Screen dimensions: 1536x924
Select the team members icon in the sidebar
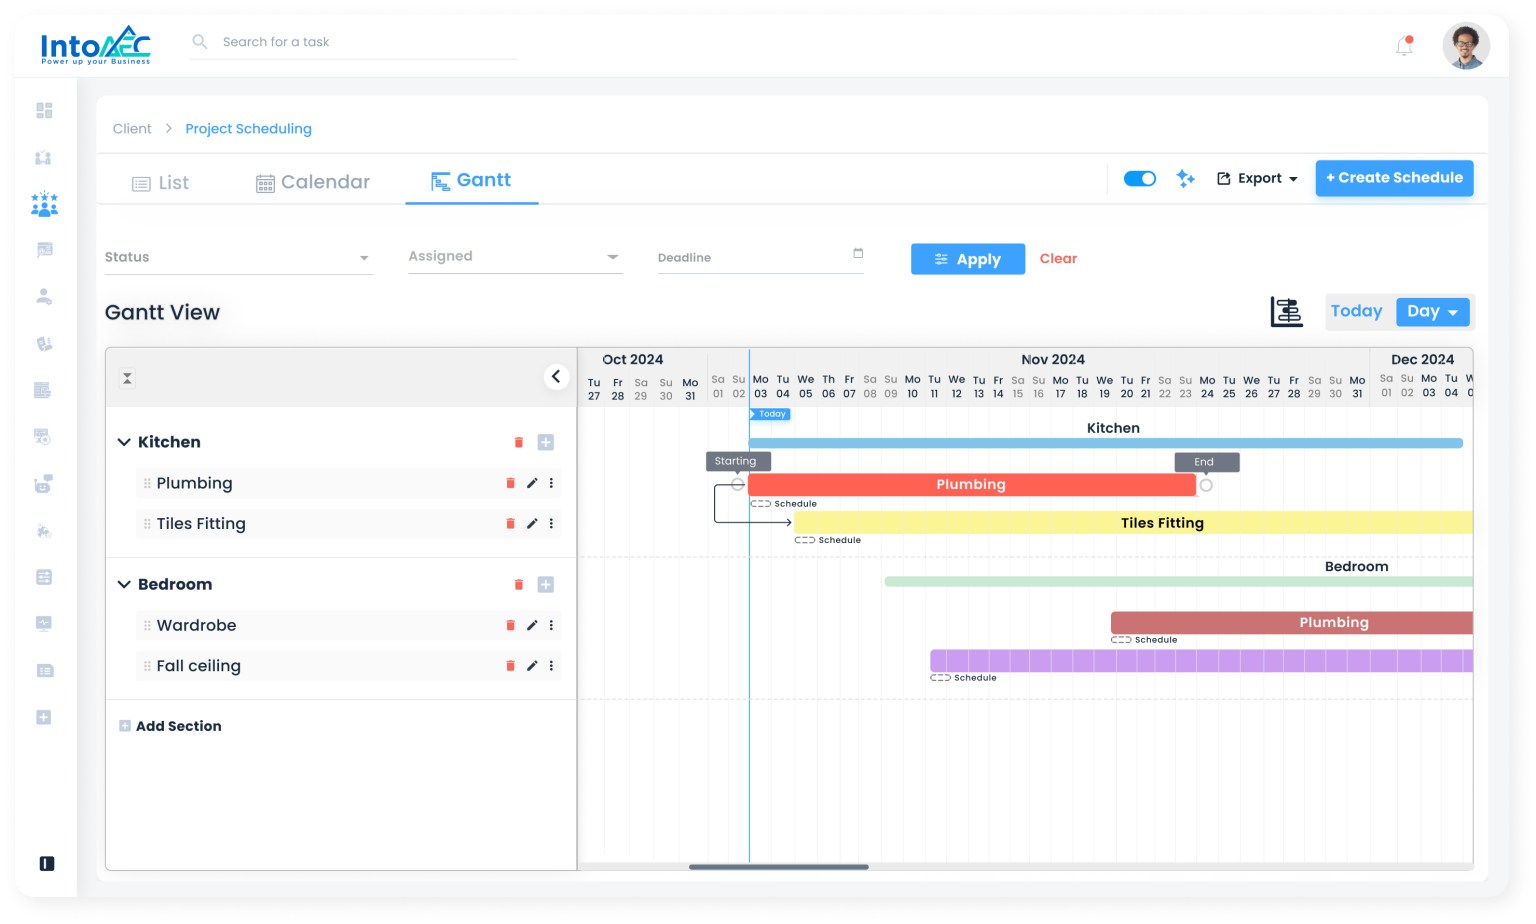coord(44,204)
